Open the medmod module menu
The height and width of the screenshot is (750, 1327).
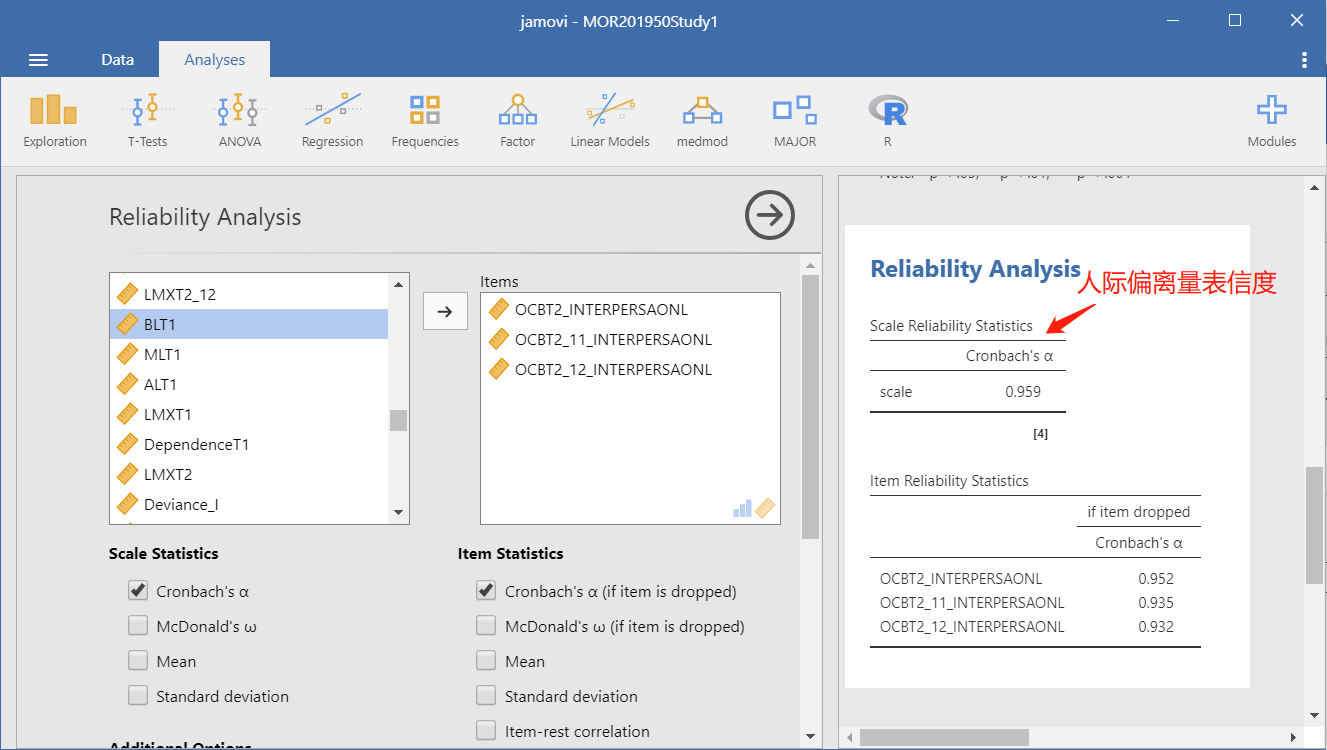coord(703,120)
